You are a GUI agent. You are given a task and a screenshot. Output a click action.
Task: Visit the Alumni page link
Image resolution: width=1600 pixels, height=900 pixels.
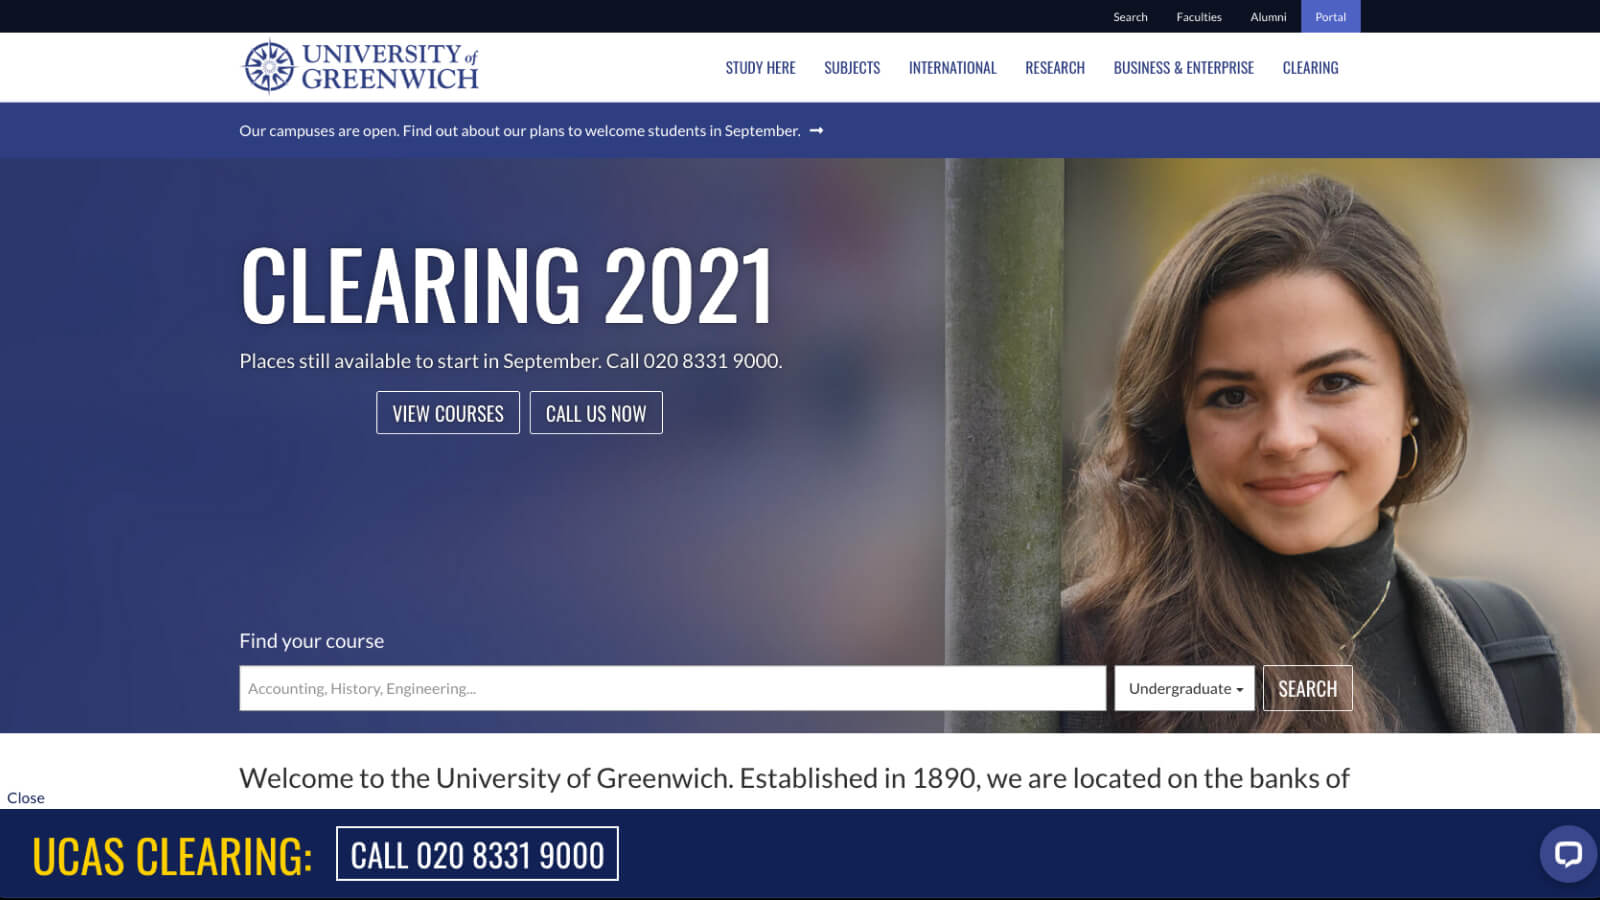[1268, 17]
